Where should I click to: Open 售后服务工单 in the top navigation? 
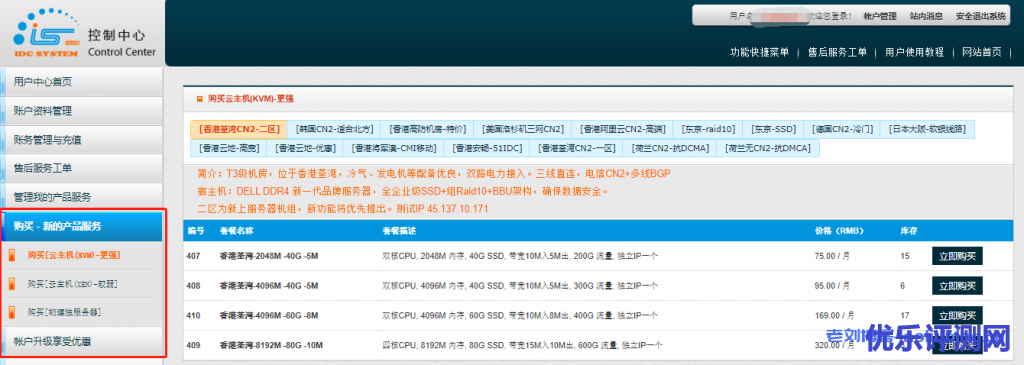coord(837,52)
